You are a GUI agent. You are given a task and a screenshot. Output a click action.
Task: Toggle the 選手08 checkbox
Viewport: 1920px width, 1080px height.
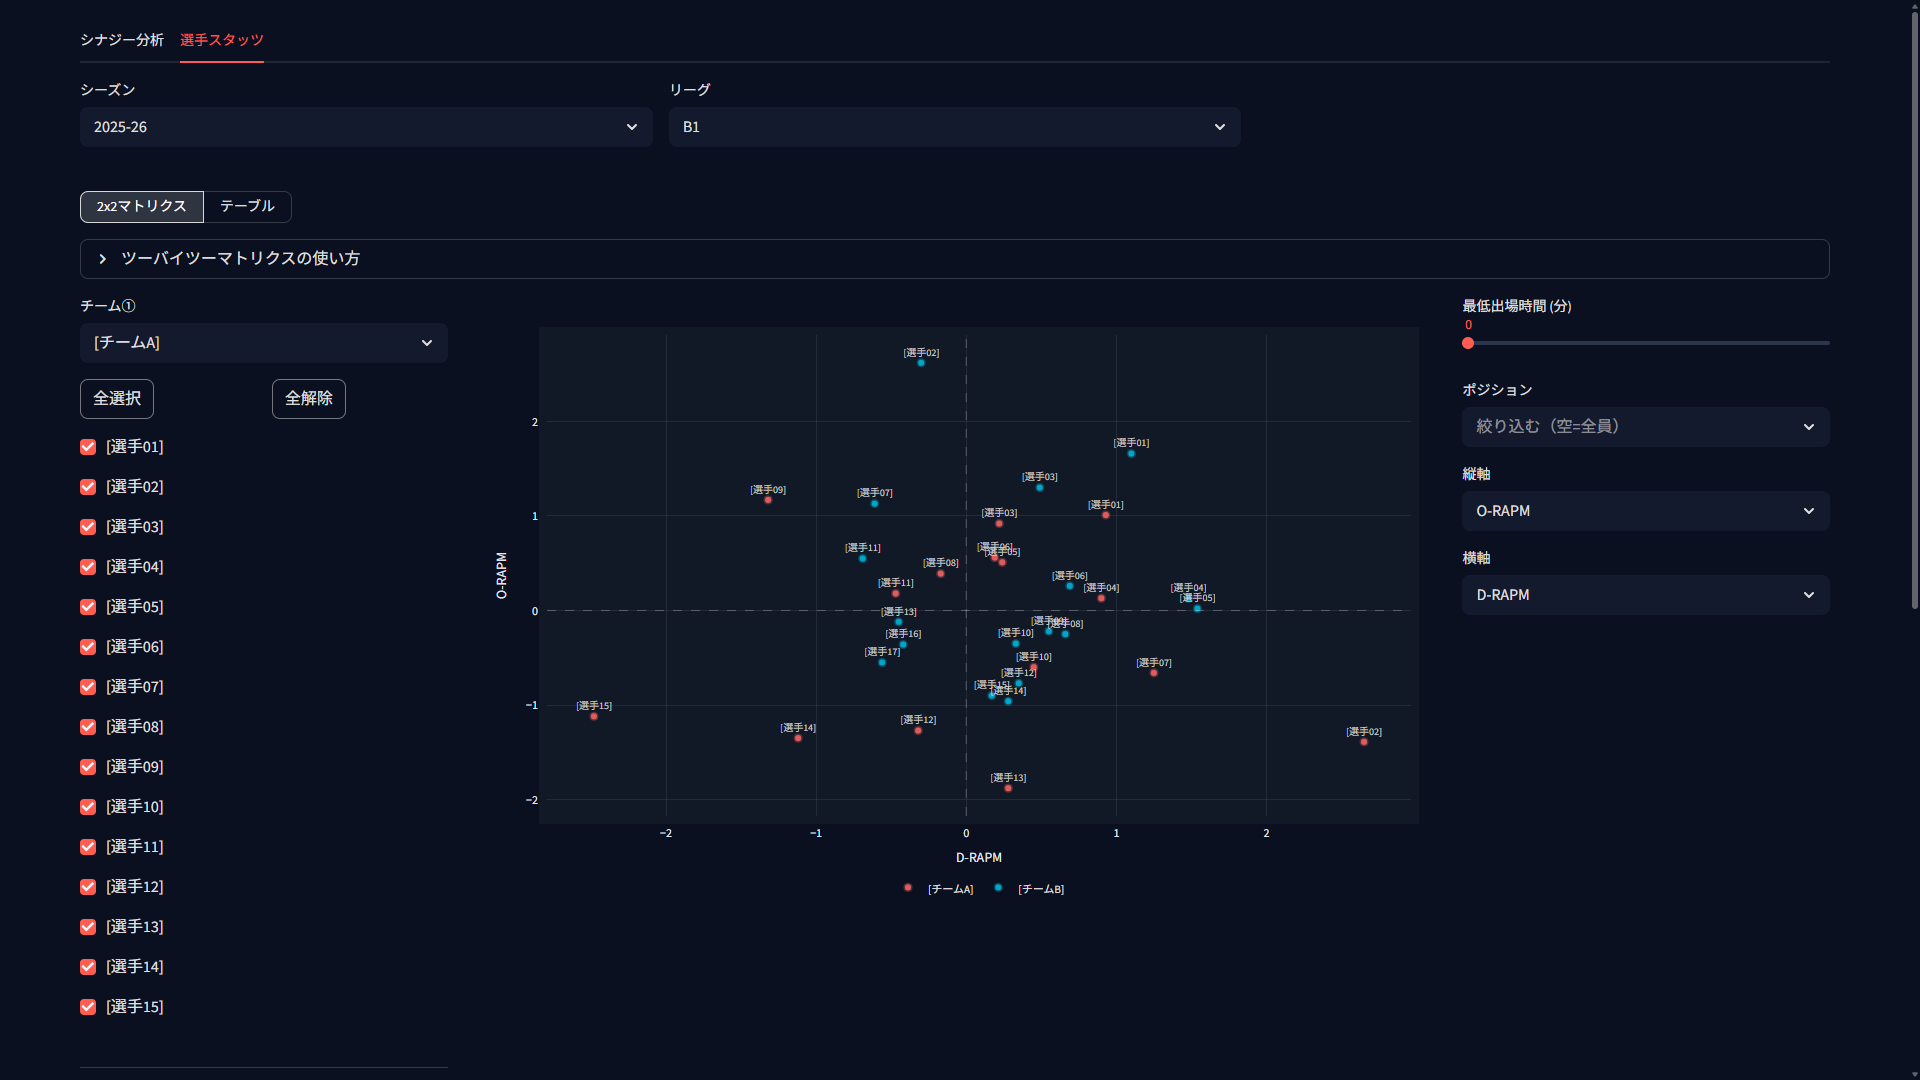pyautogui.click(x=88, y=727)
